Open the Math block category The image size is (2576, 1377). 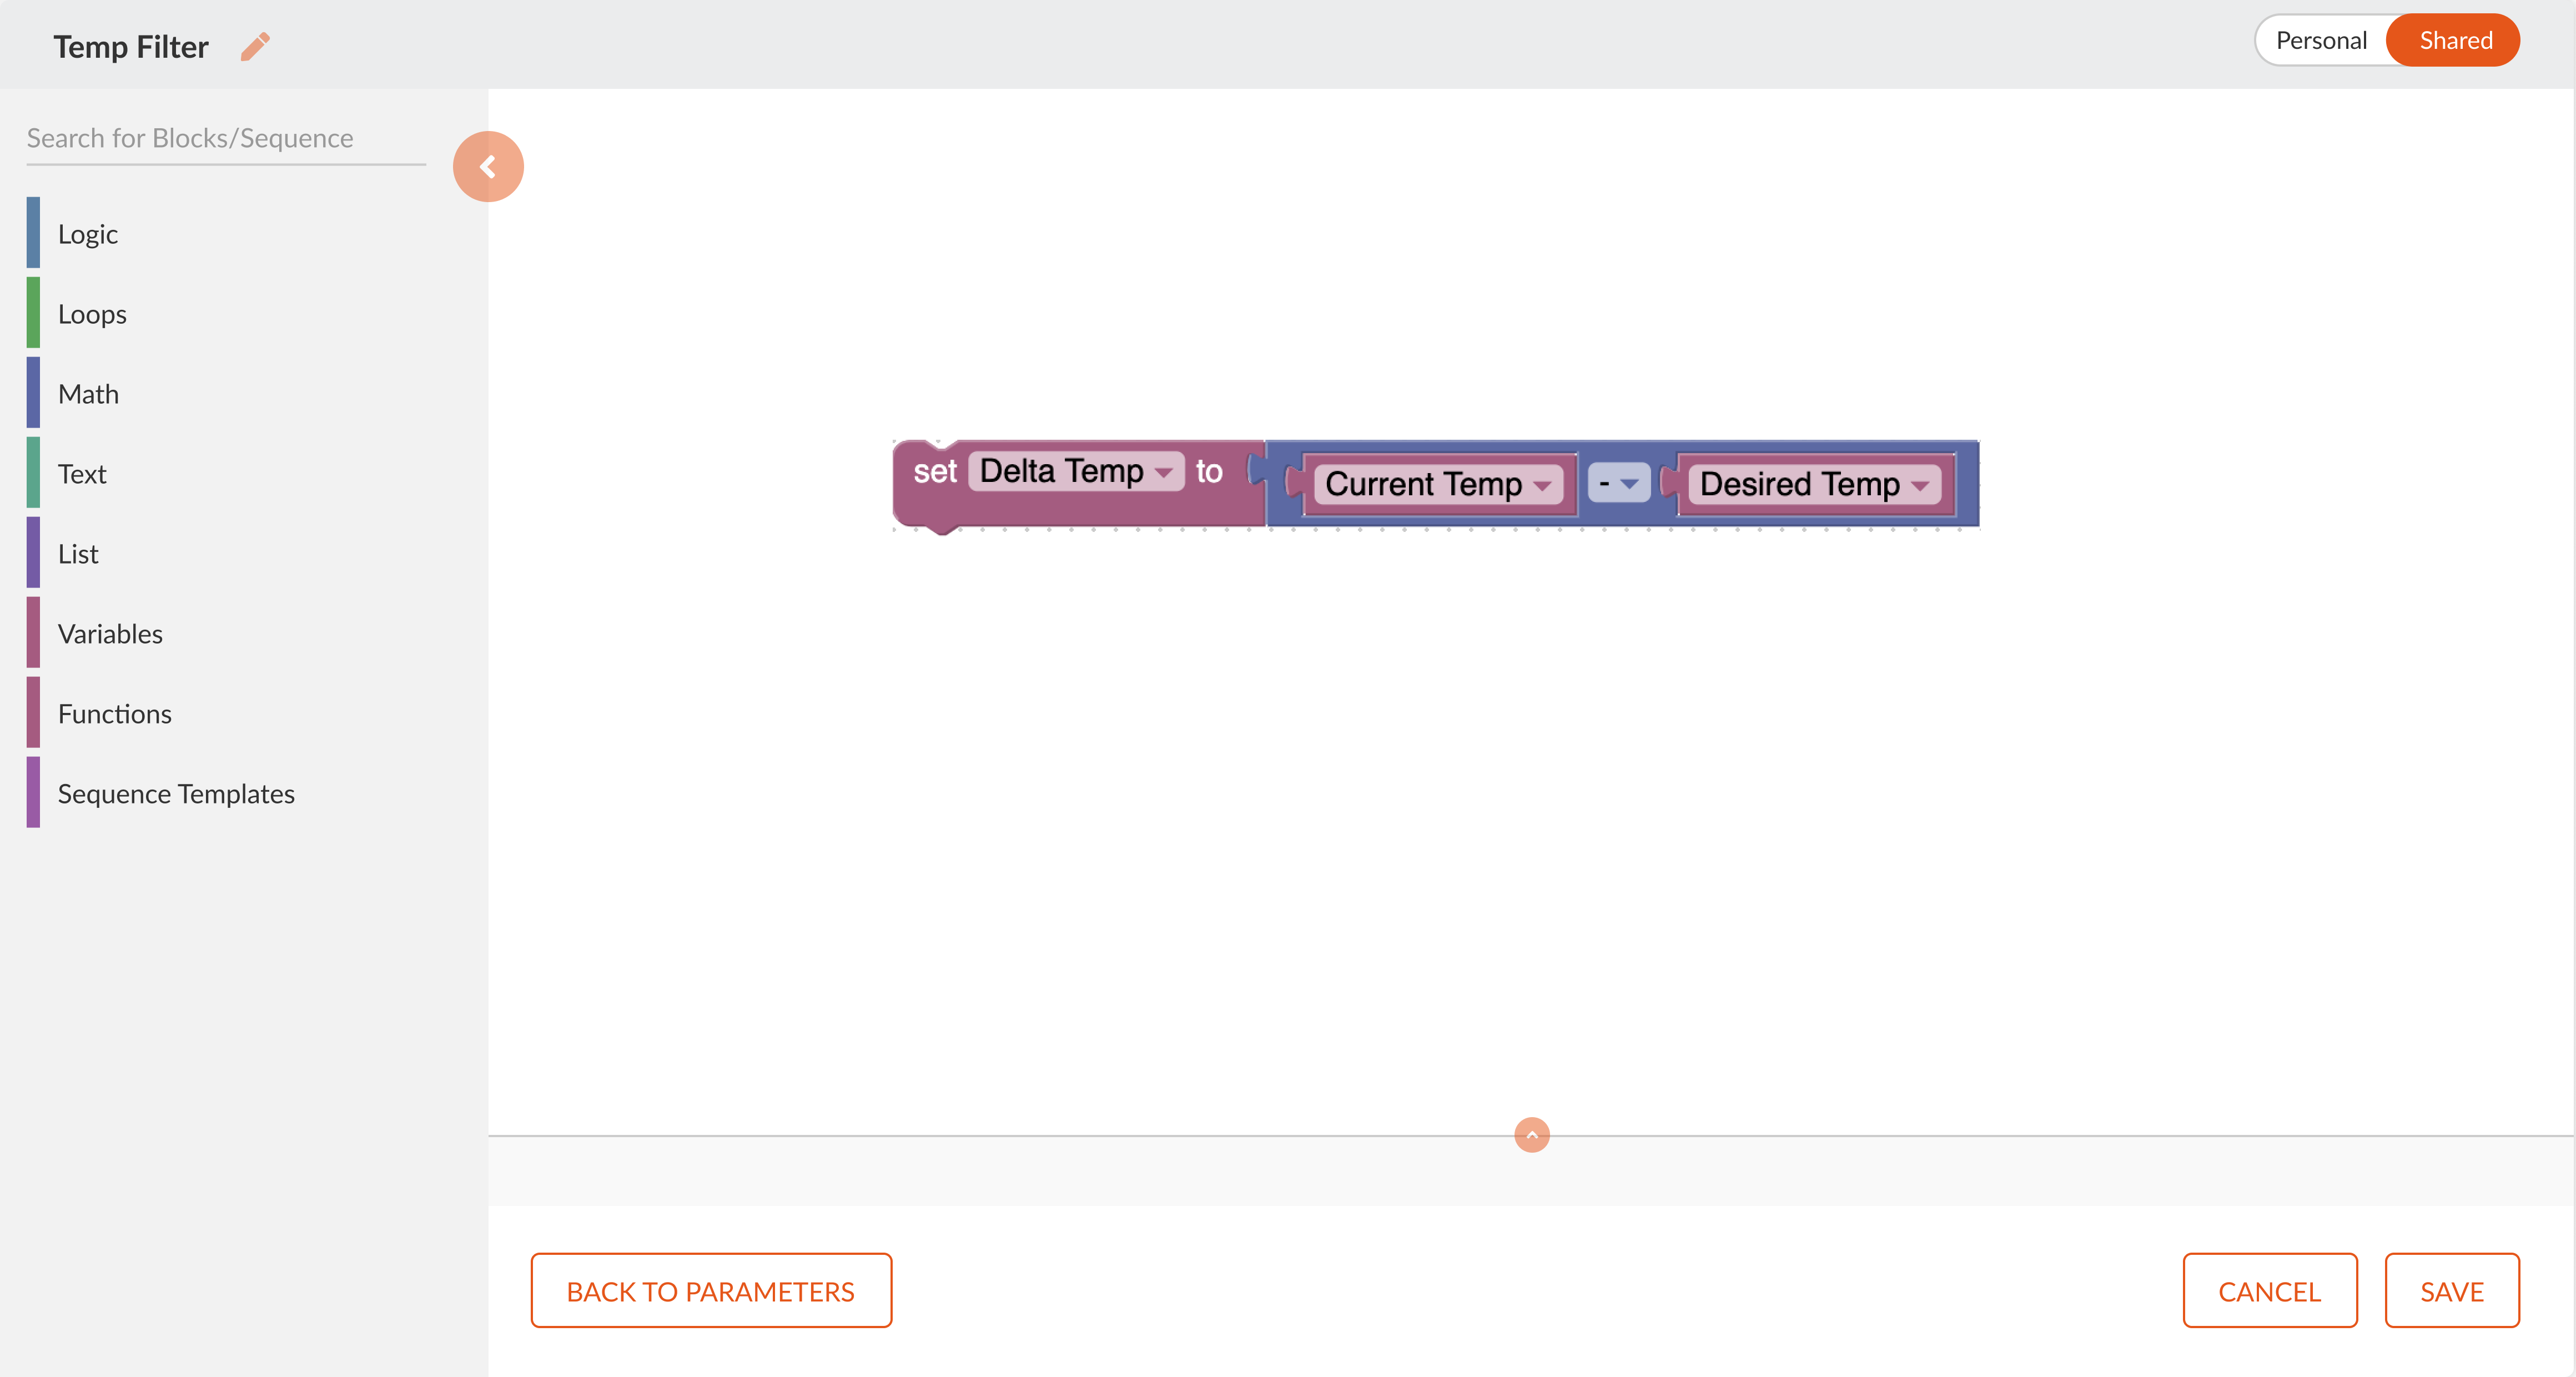tap(227, 394)
